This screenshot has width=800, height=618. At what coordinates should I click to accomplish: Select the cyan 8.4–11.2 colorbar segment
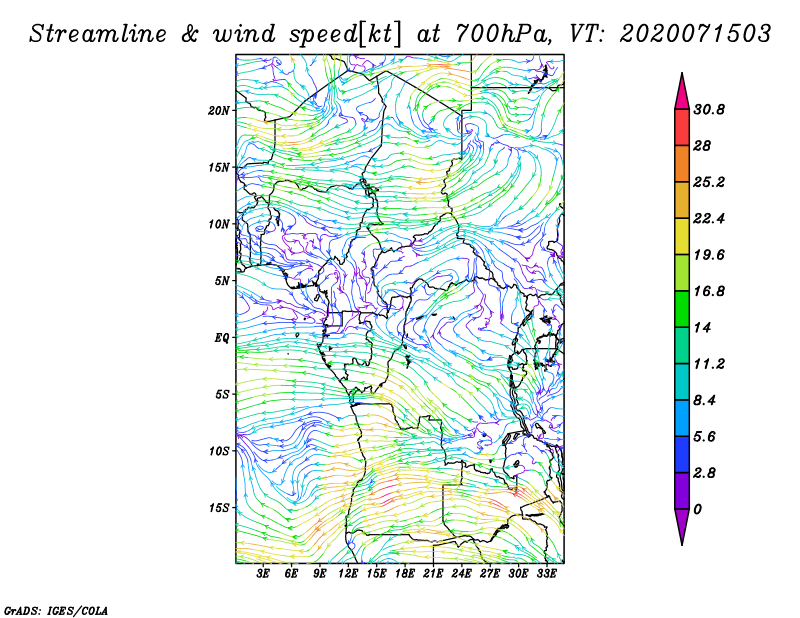tap(682, 382)
